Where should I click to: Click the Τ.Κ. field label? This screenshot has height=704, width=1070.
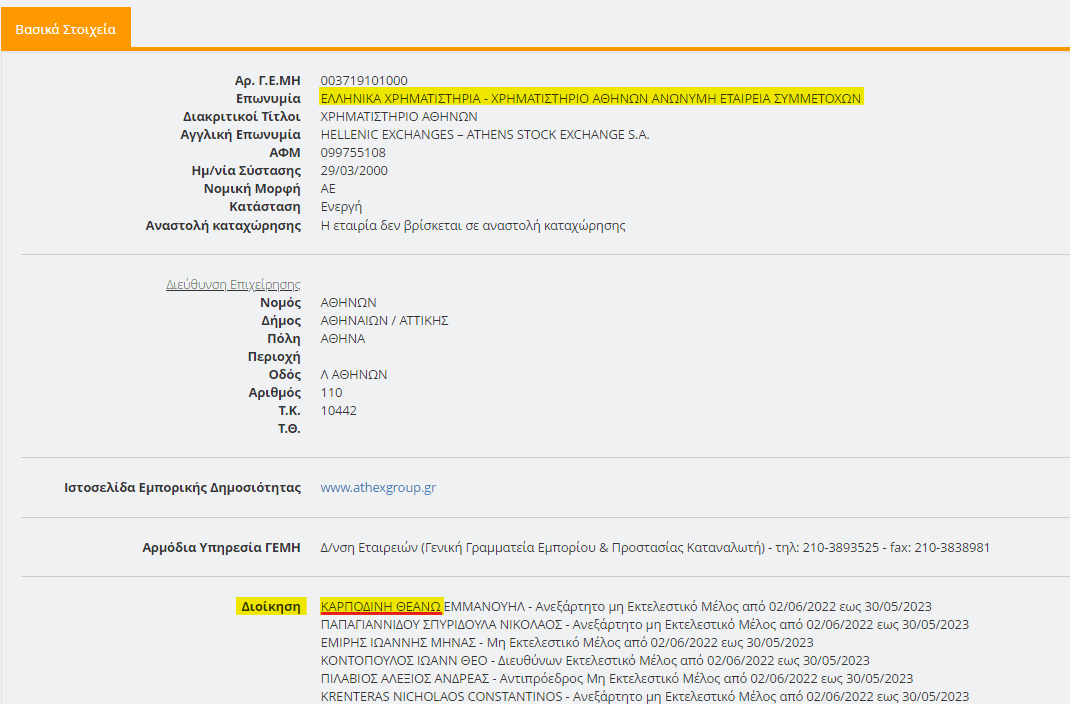289,411
